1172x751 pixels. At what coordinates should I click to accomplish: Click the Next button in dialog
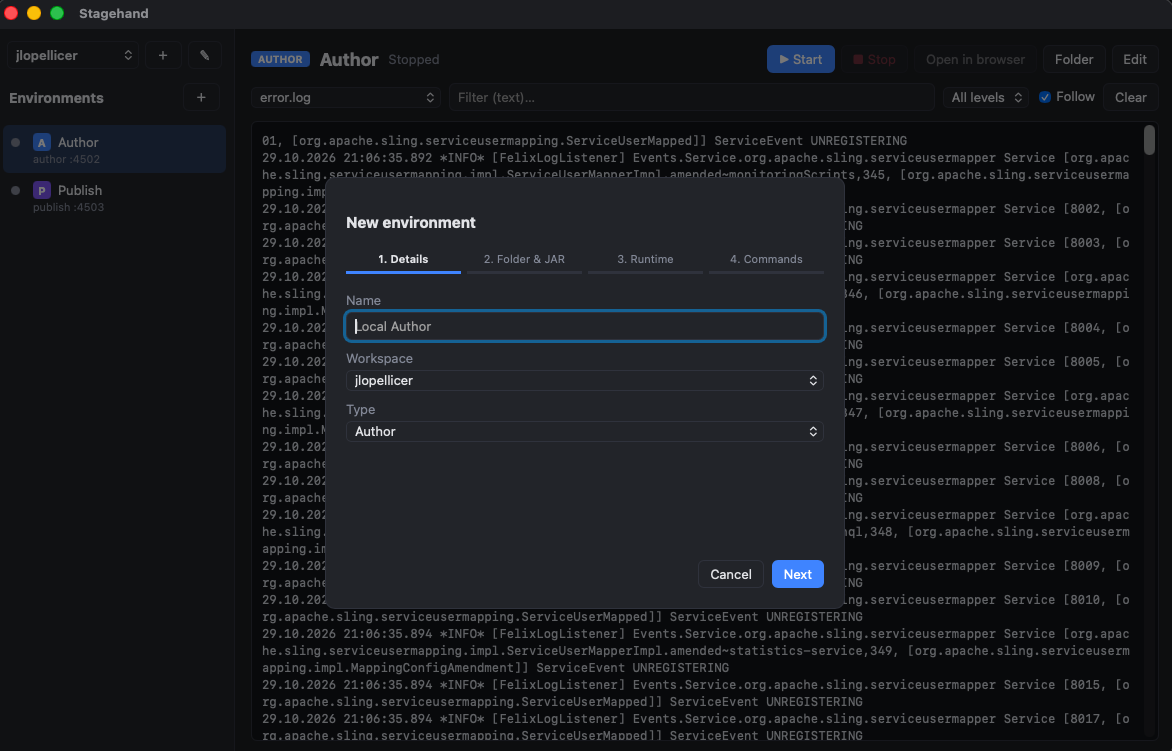coord(798,574)
